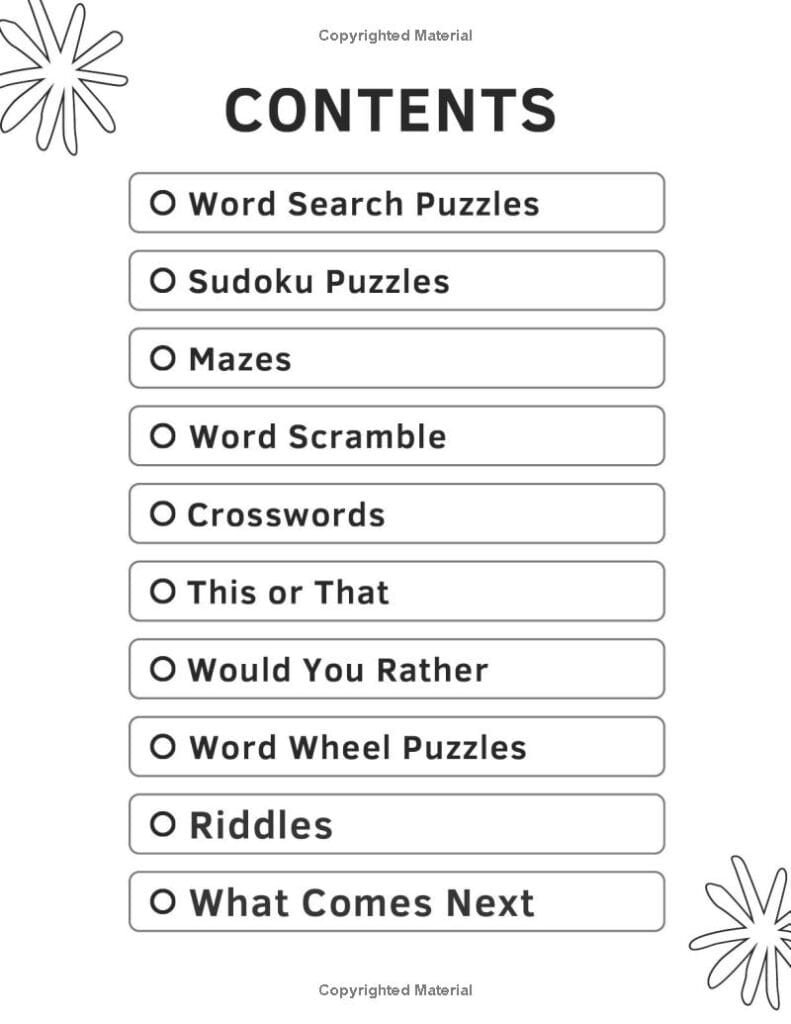
Task: Click the What Comes Next entry text
Action: [x=362, y=902]
